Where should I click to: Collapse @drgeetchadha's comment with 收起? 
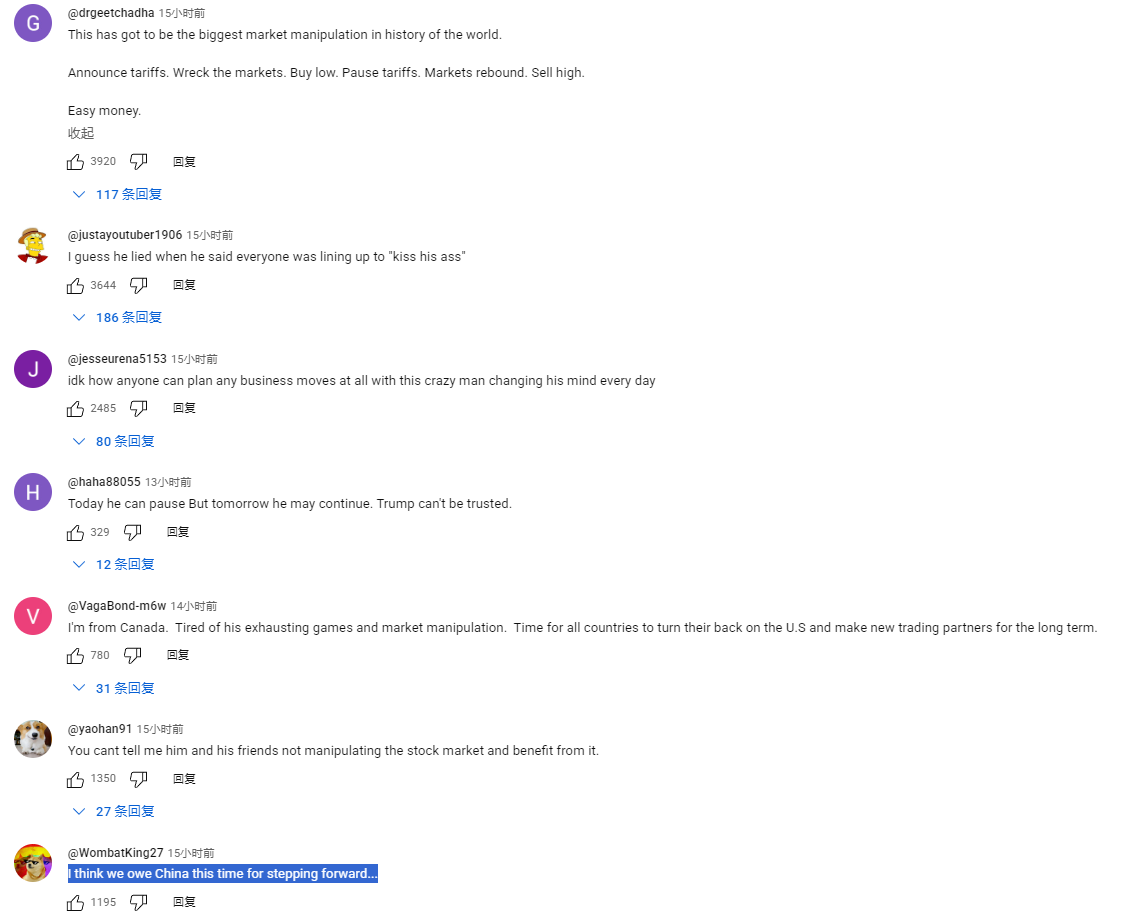[81, 134]
